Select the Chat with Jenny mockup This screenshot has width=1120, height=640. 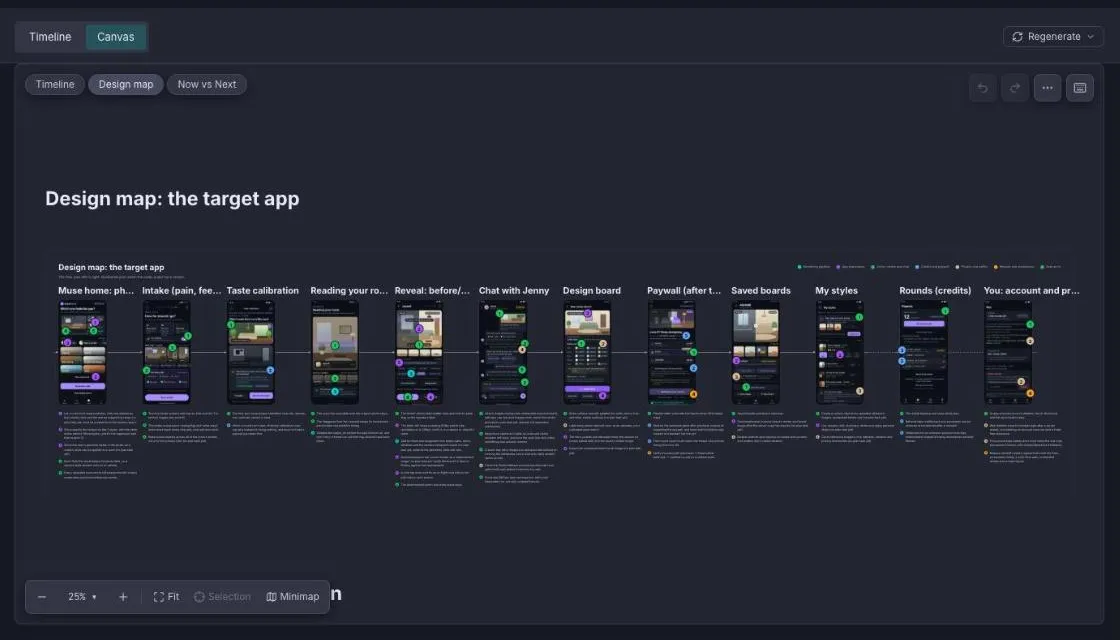coord(504,352)
